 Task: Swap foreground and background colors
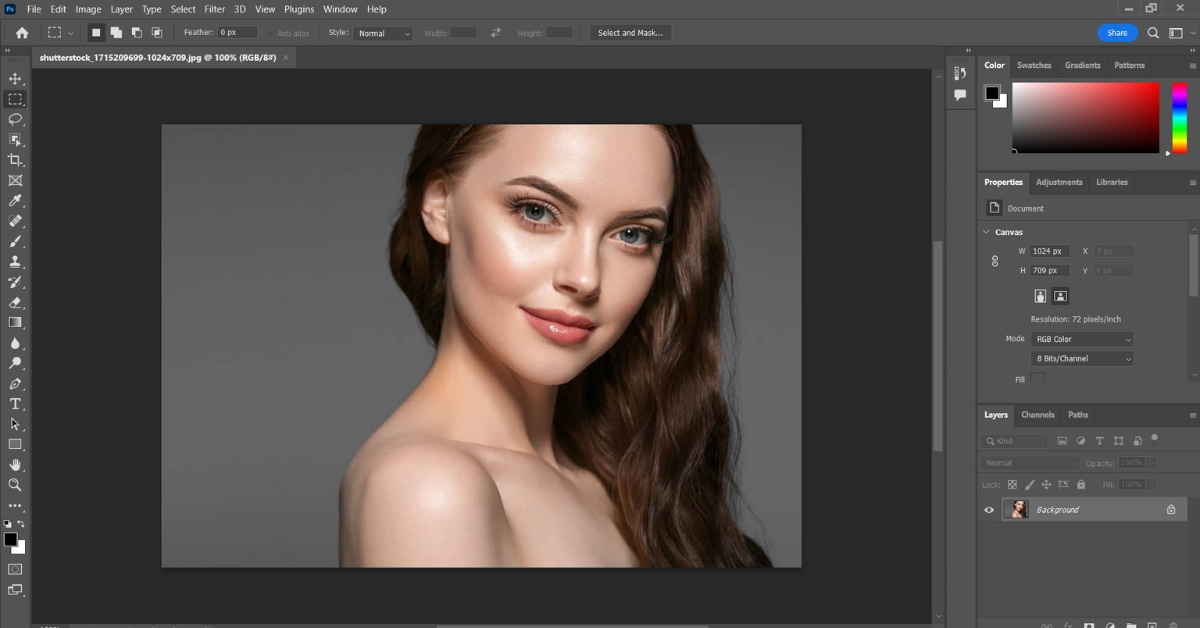click(x=22, y=524)
